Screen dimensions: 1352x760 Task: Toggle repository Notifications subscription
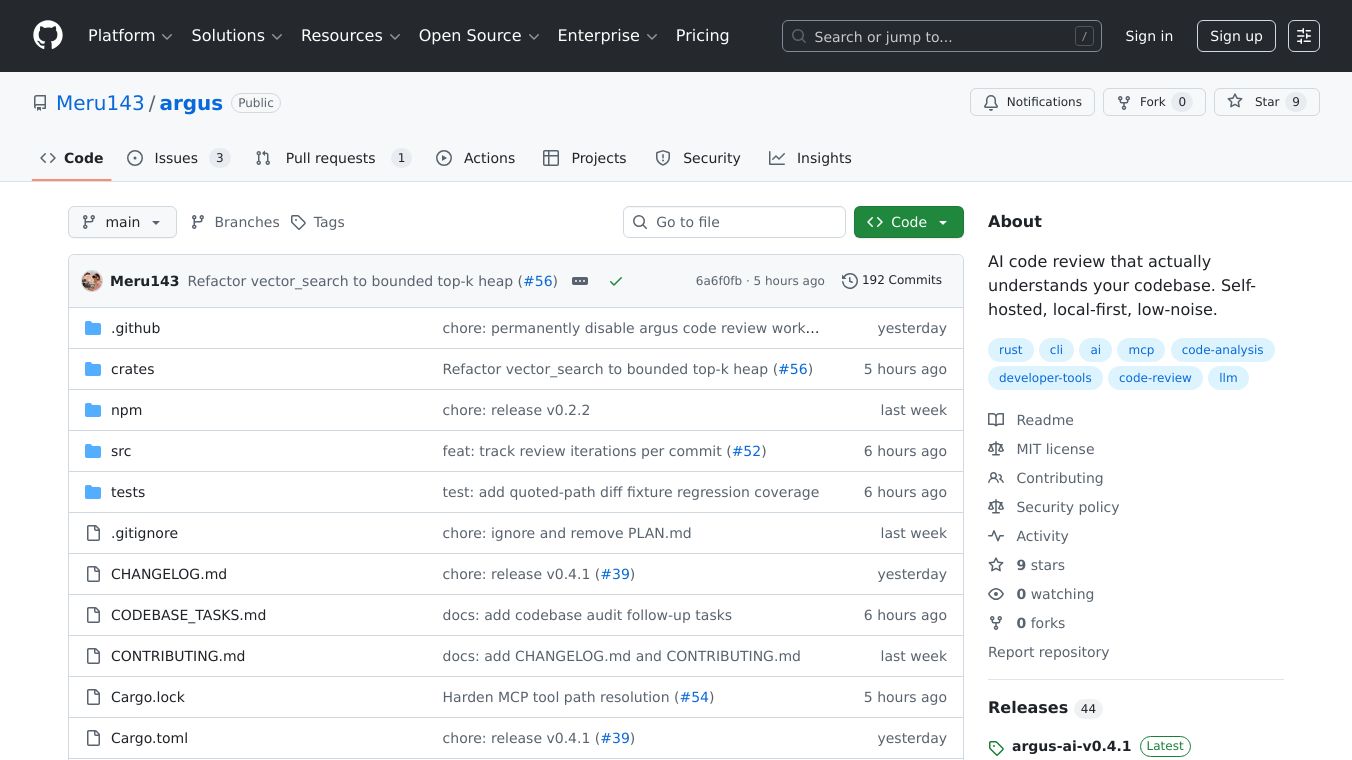pyautogui.click(x=1032, y=102)
